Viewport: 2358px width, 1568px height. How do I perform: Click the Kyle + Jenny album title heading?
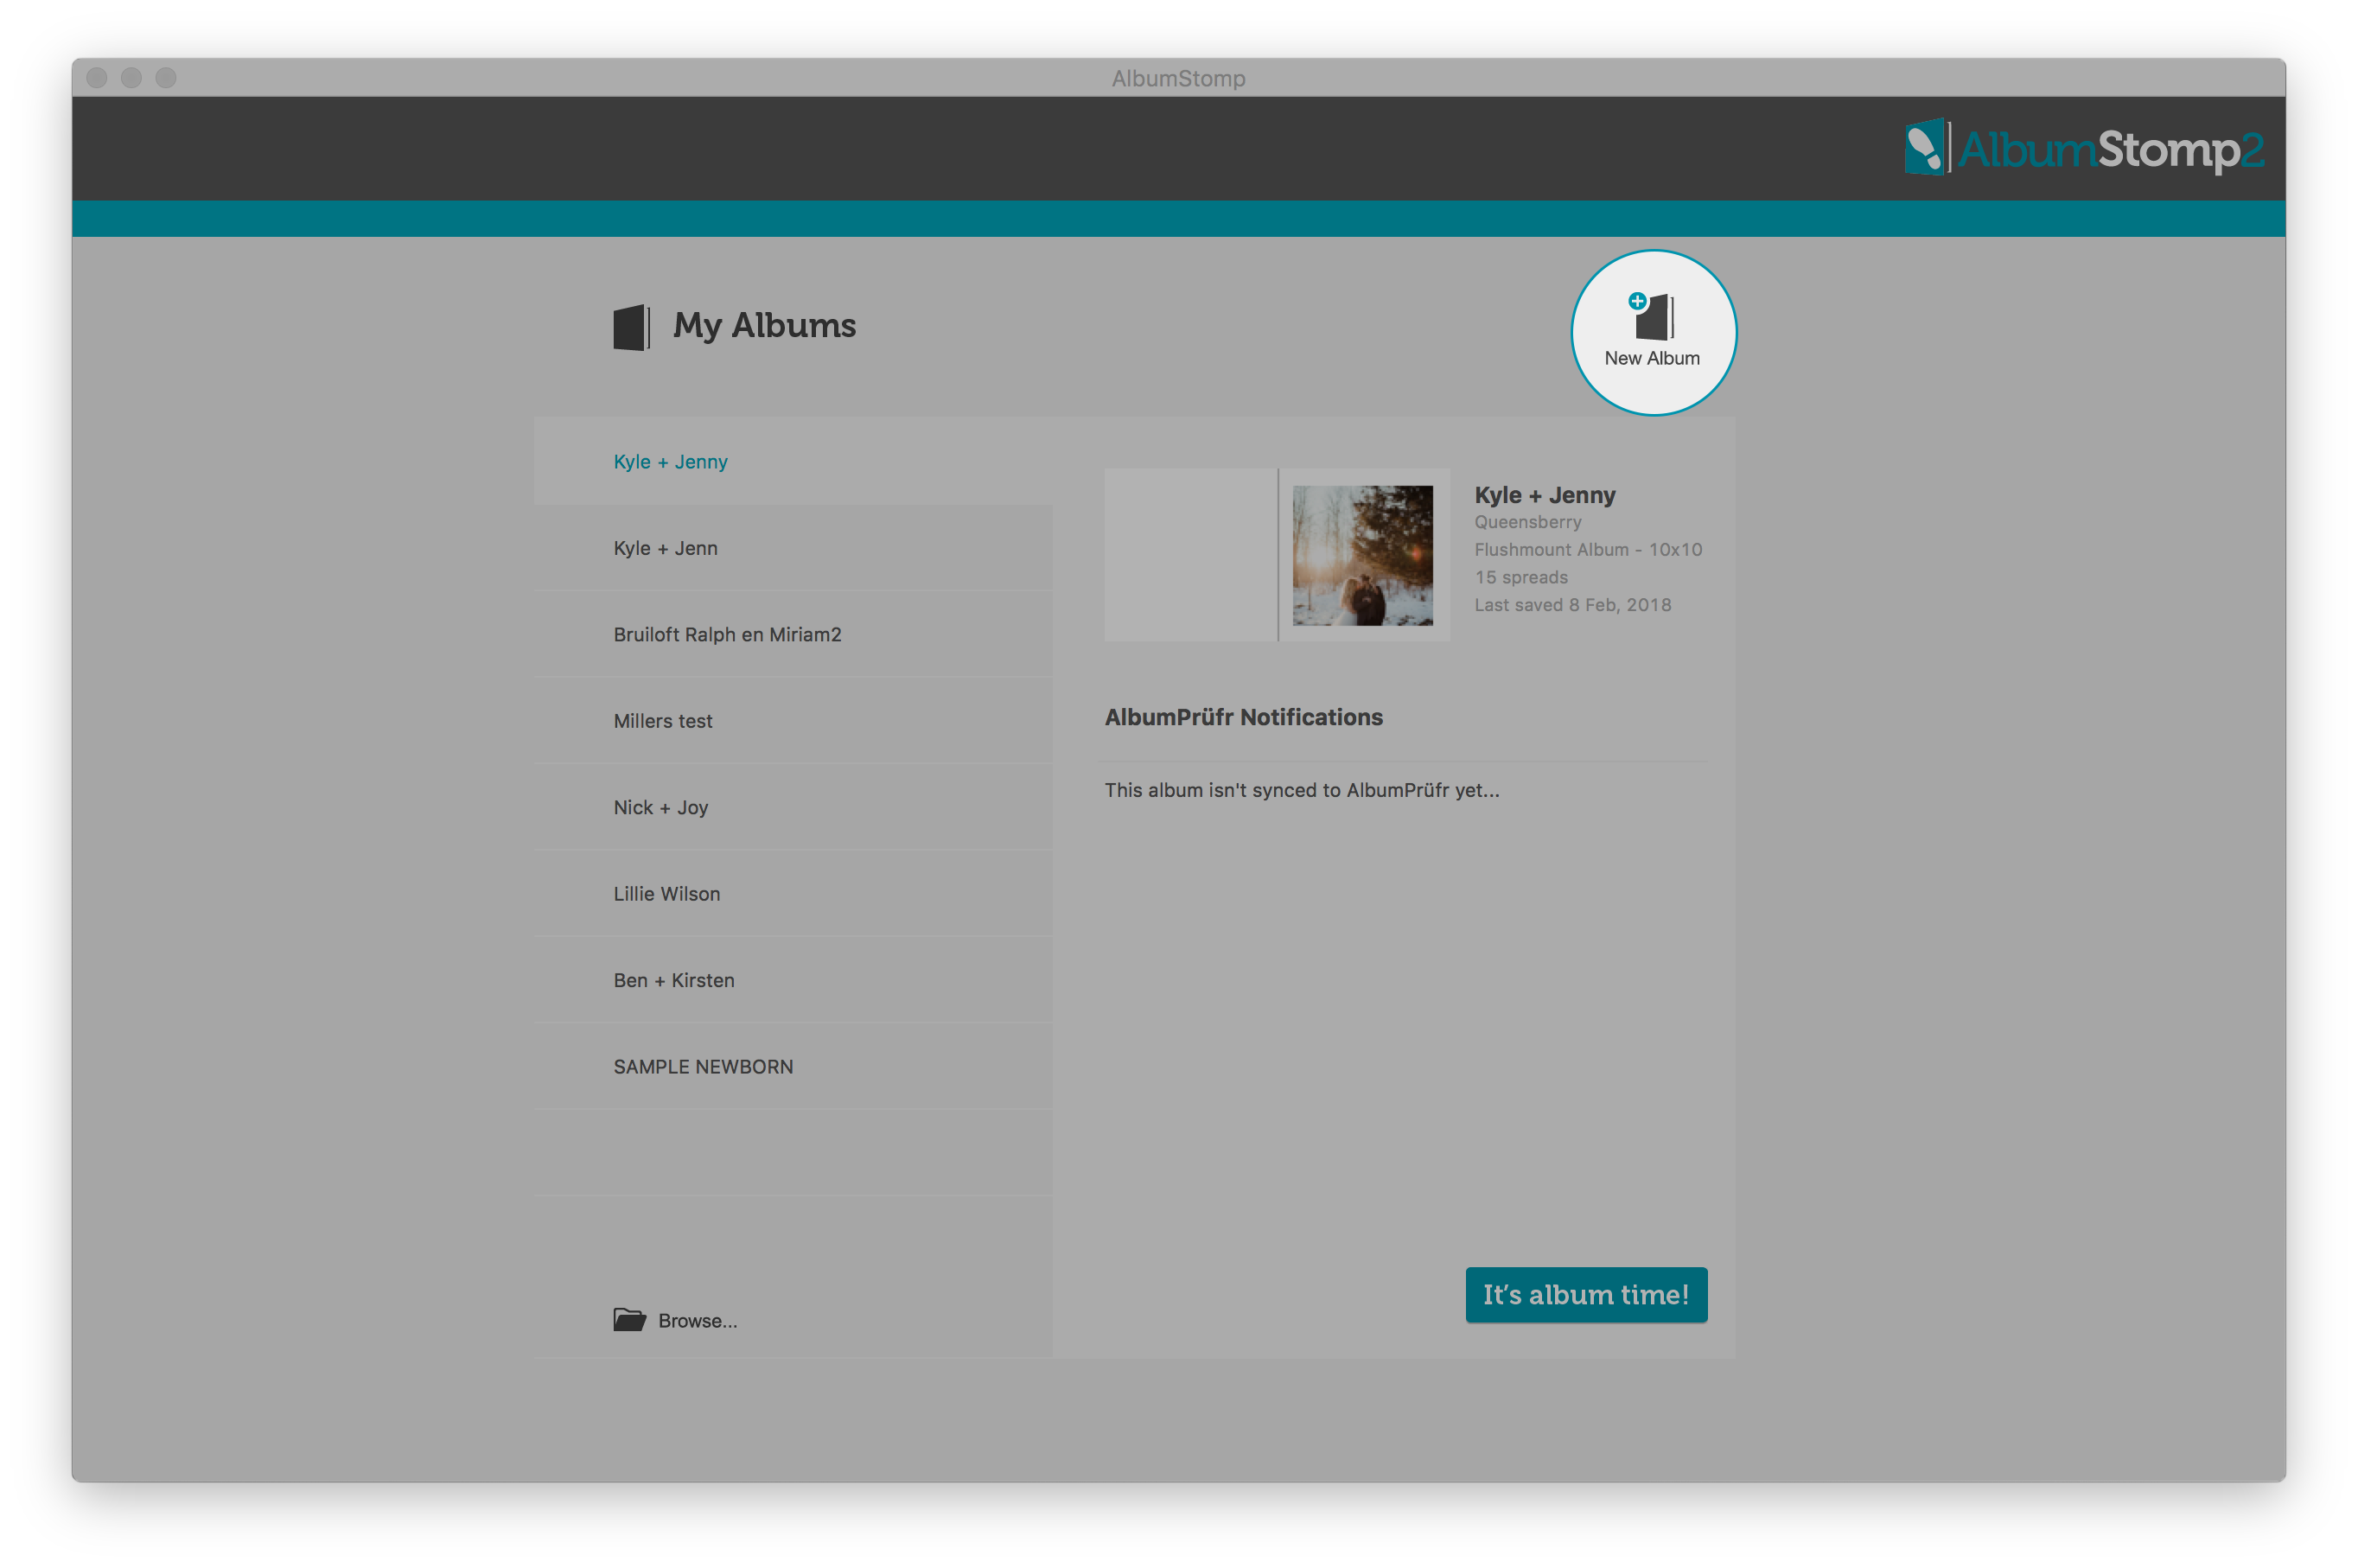click(x=1545, y=495)
